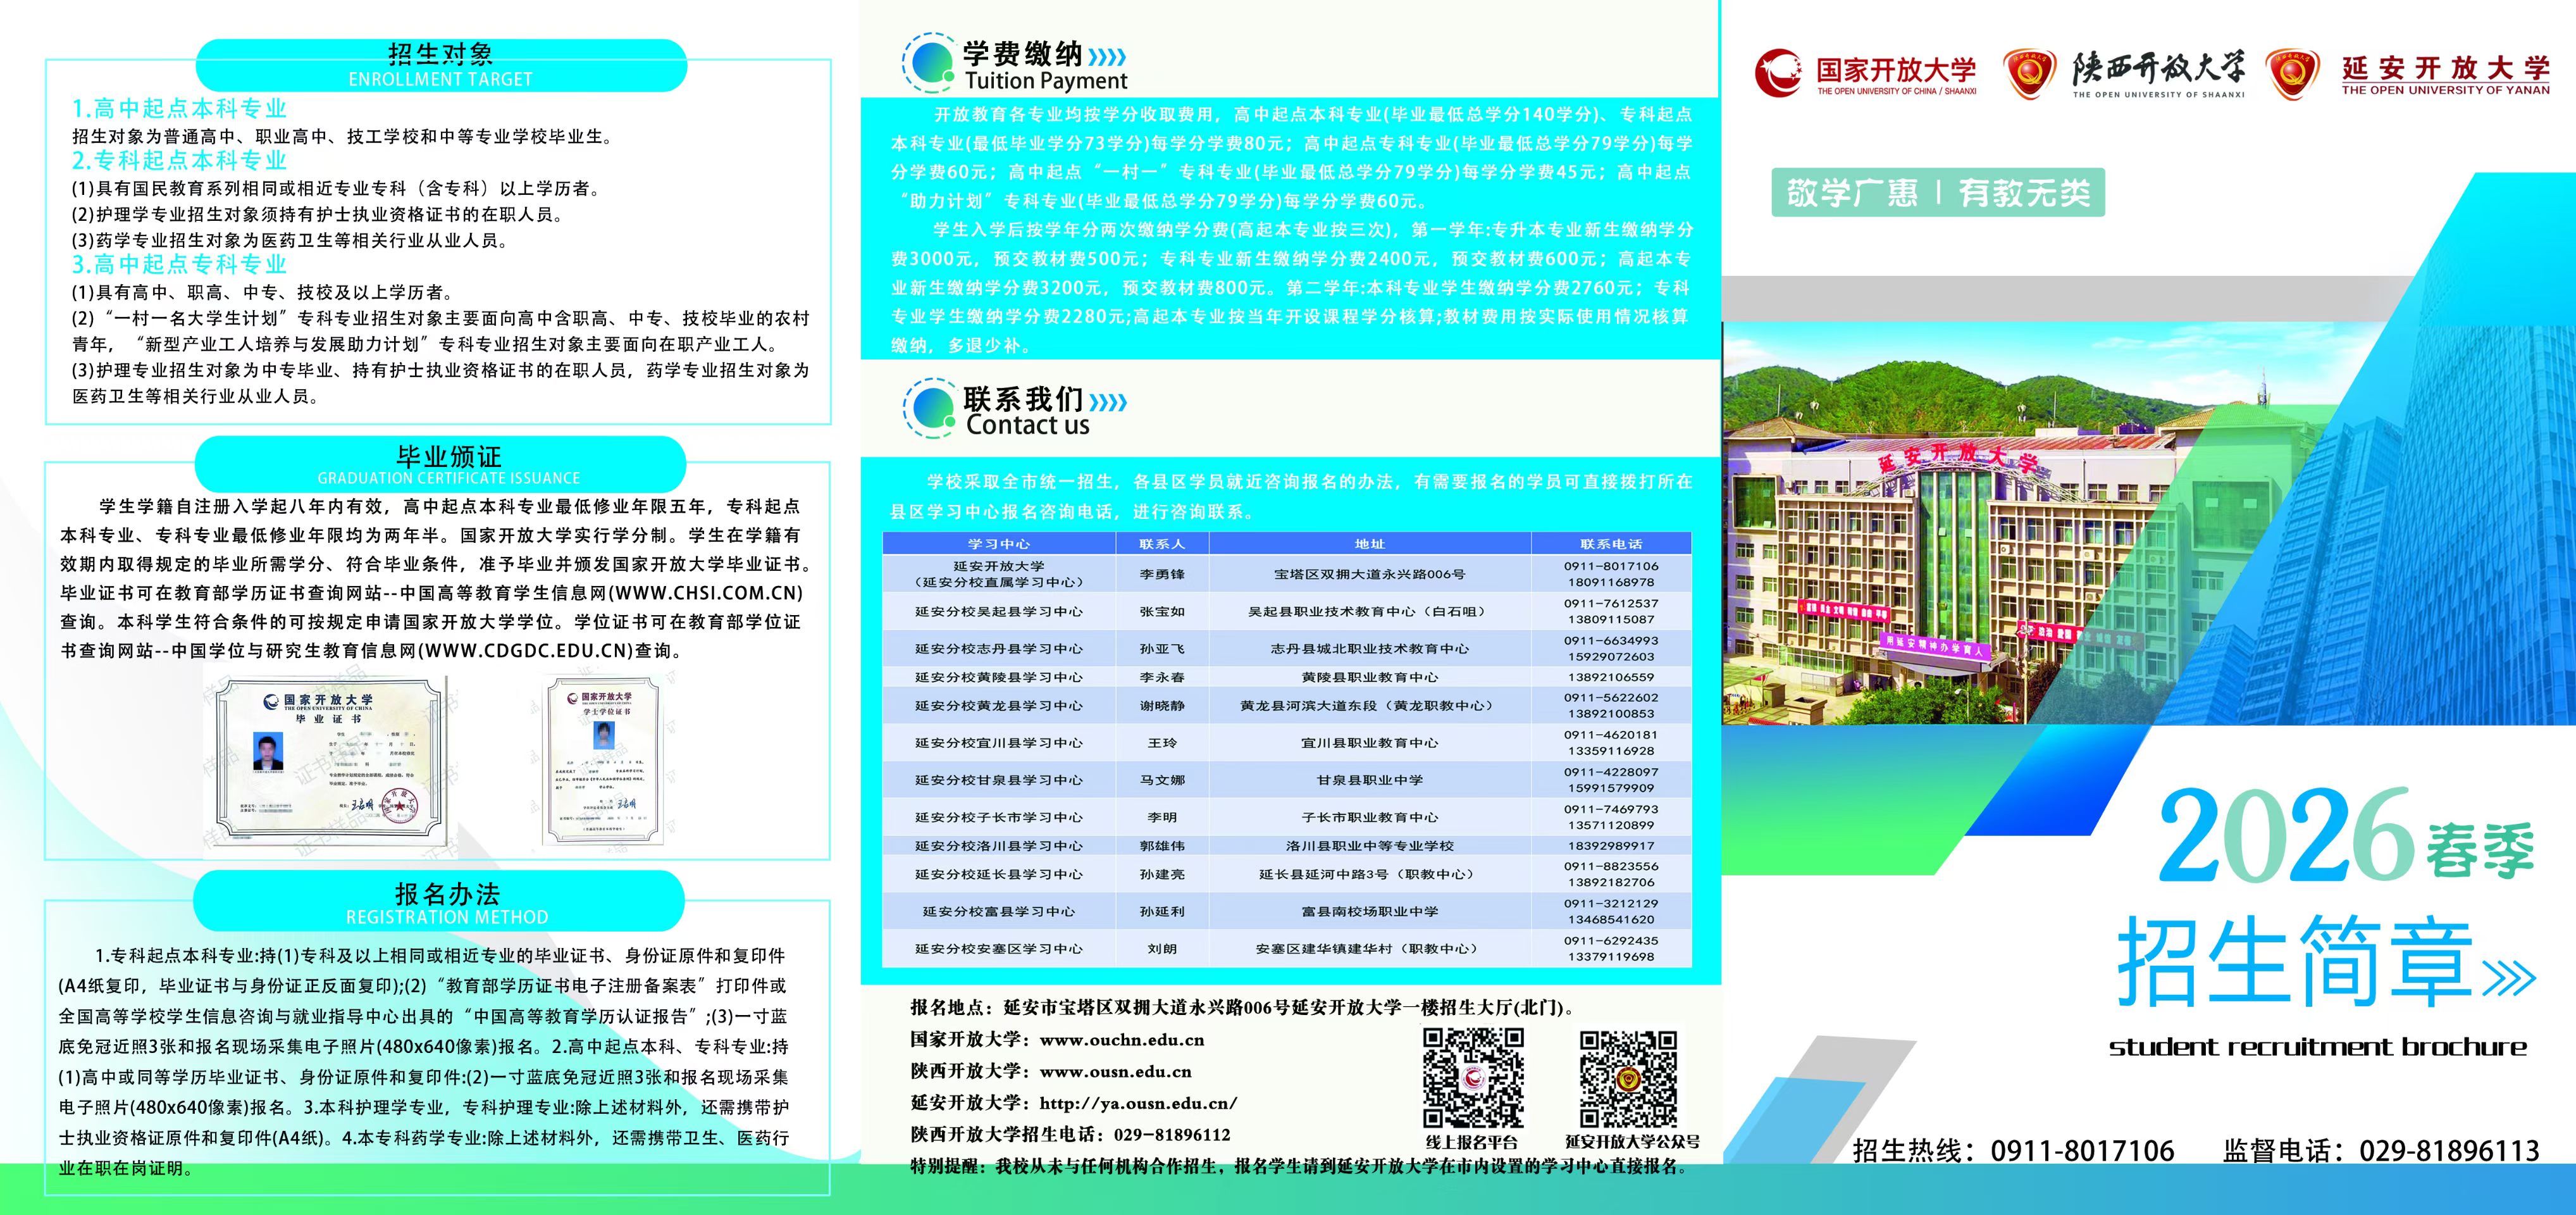Click the 吴起县学习中心 table row
The height and width of the screenshot is (1215, 2576).
point(998,611)
